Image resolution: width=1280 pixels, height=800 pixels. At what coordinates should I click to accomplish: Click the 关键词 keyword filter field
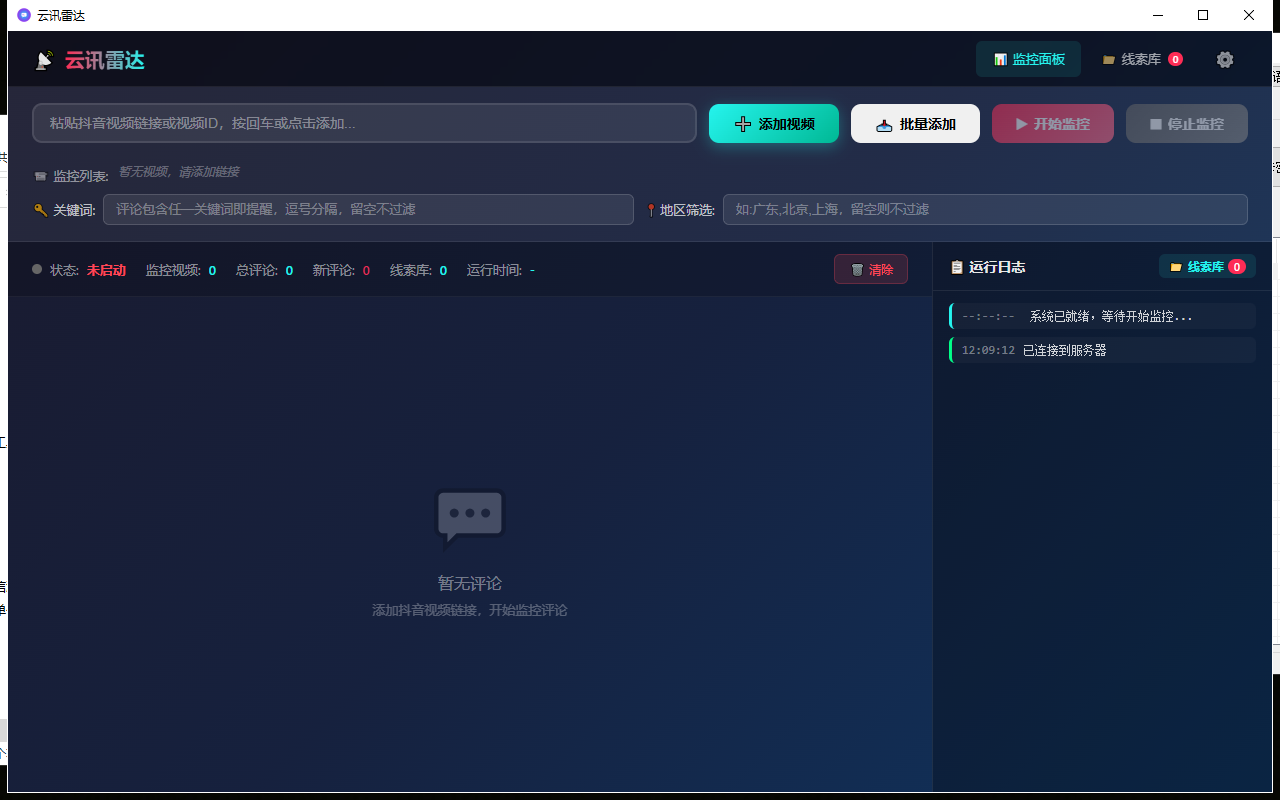coord(368,209)
